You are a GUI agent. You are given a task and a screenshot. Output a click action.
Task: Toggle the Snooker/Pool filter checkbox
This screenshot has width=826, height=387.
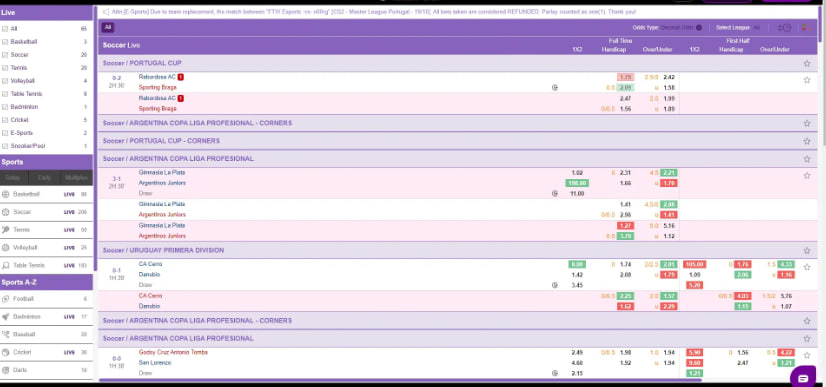[5, 146]
